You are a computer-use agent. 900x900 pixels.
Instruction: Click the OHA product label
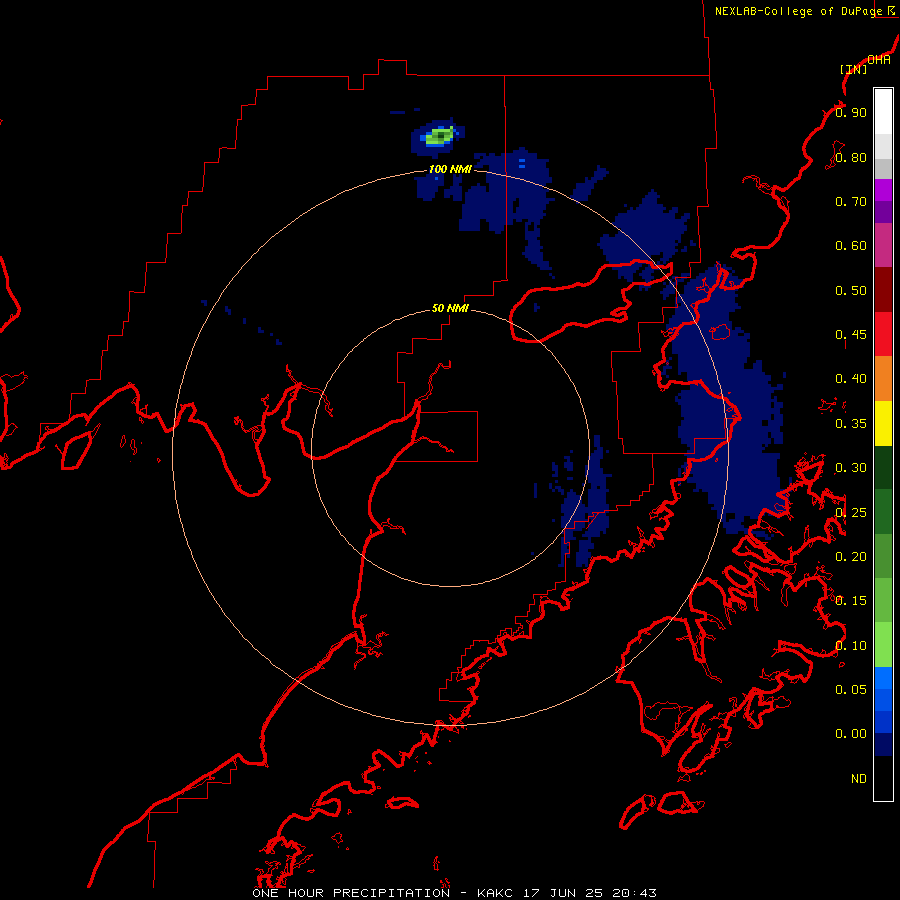click(x=879, y=60)
